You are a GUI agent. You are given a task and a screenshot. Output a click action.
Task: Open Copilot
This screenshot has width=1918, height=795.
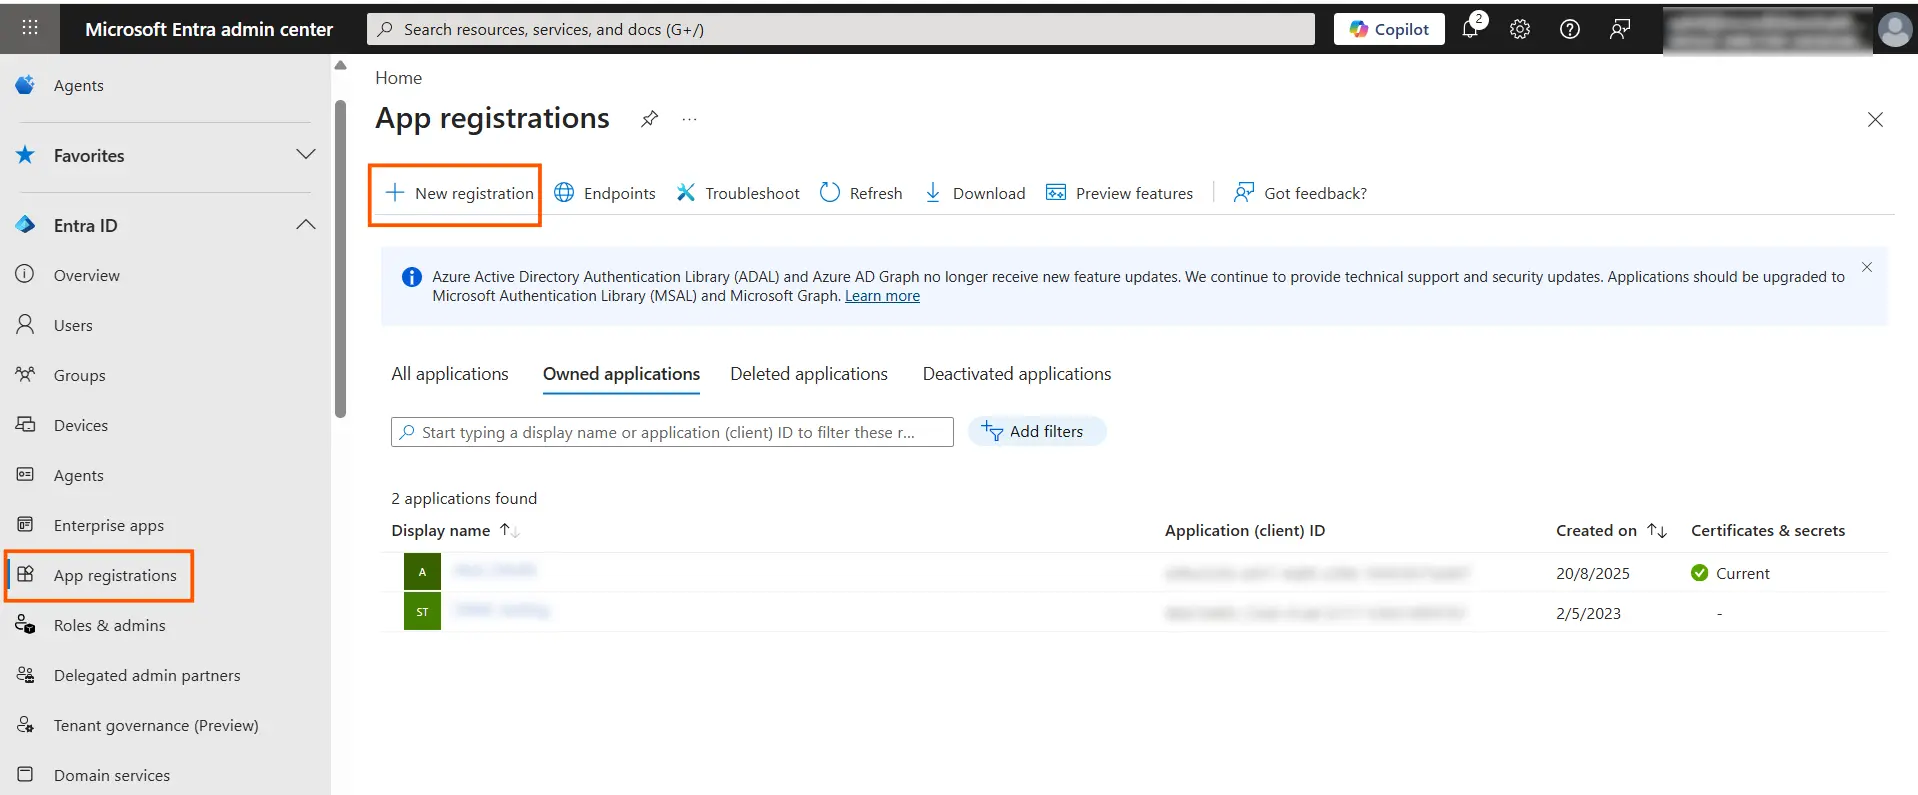(1389, 29)
